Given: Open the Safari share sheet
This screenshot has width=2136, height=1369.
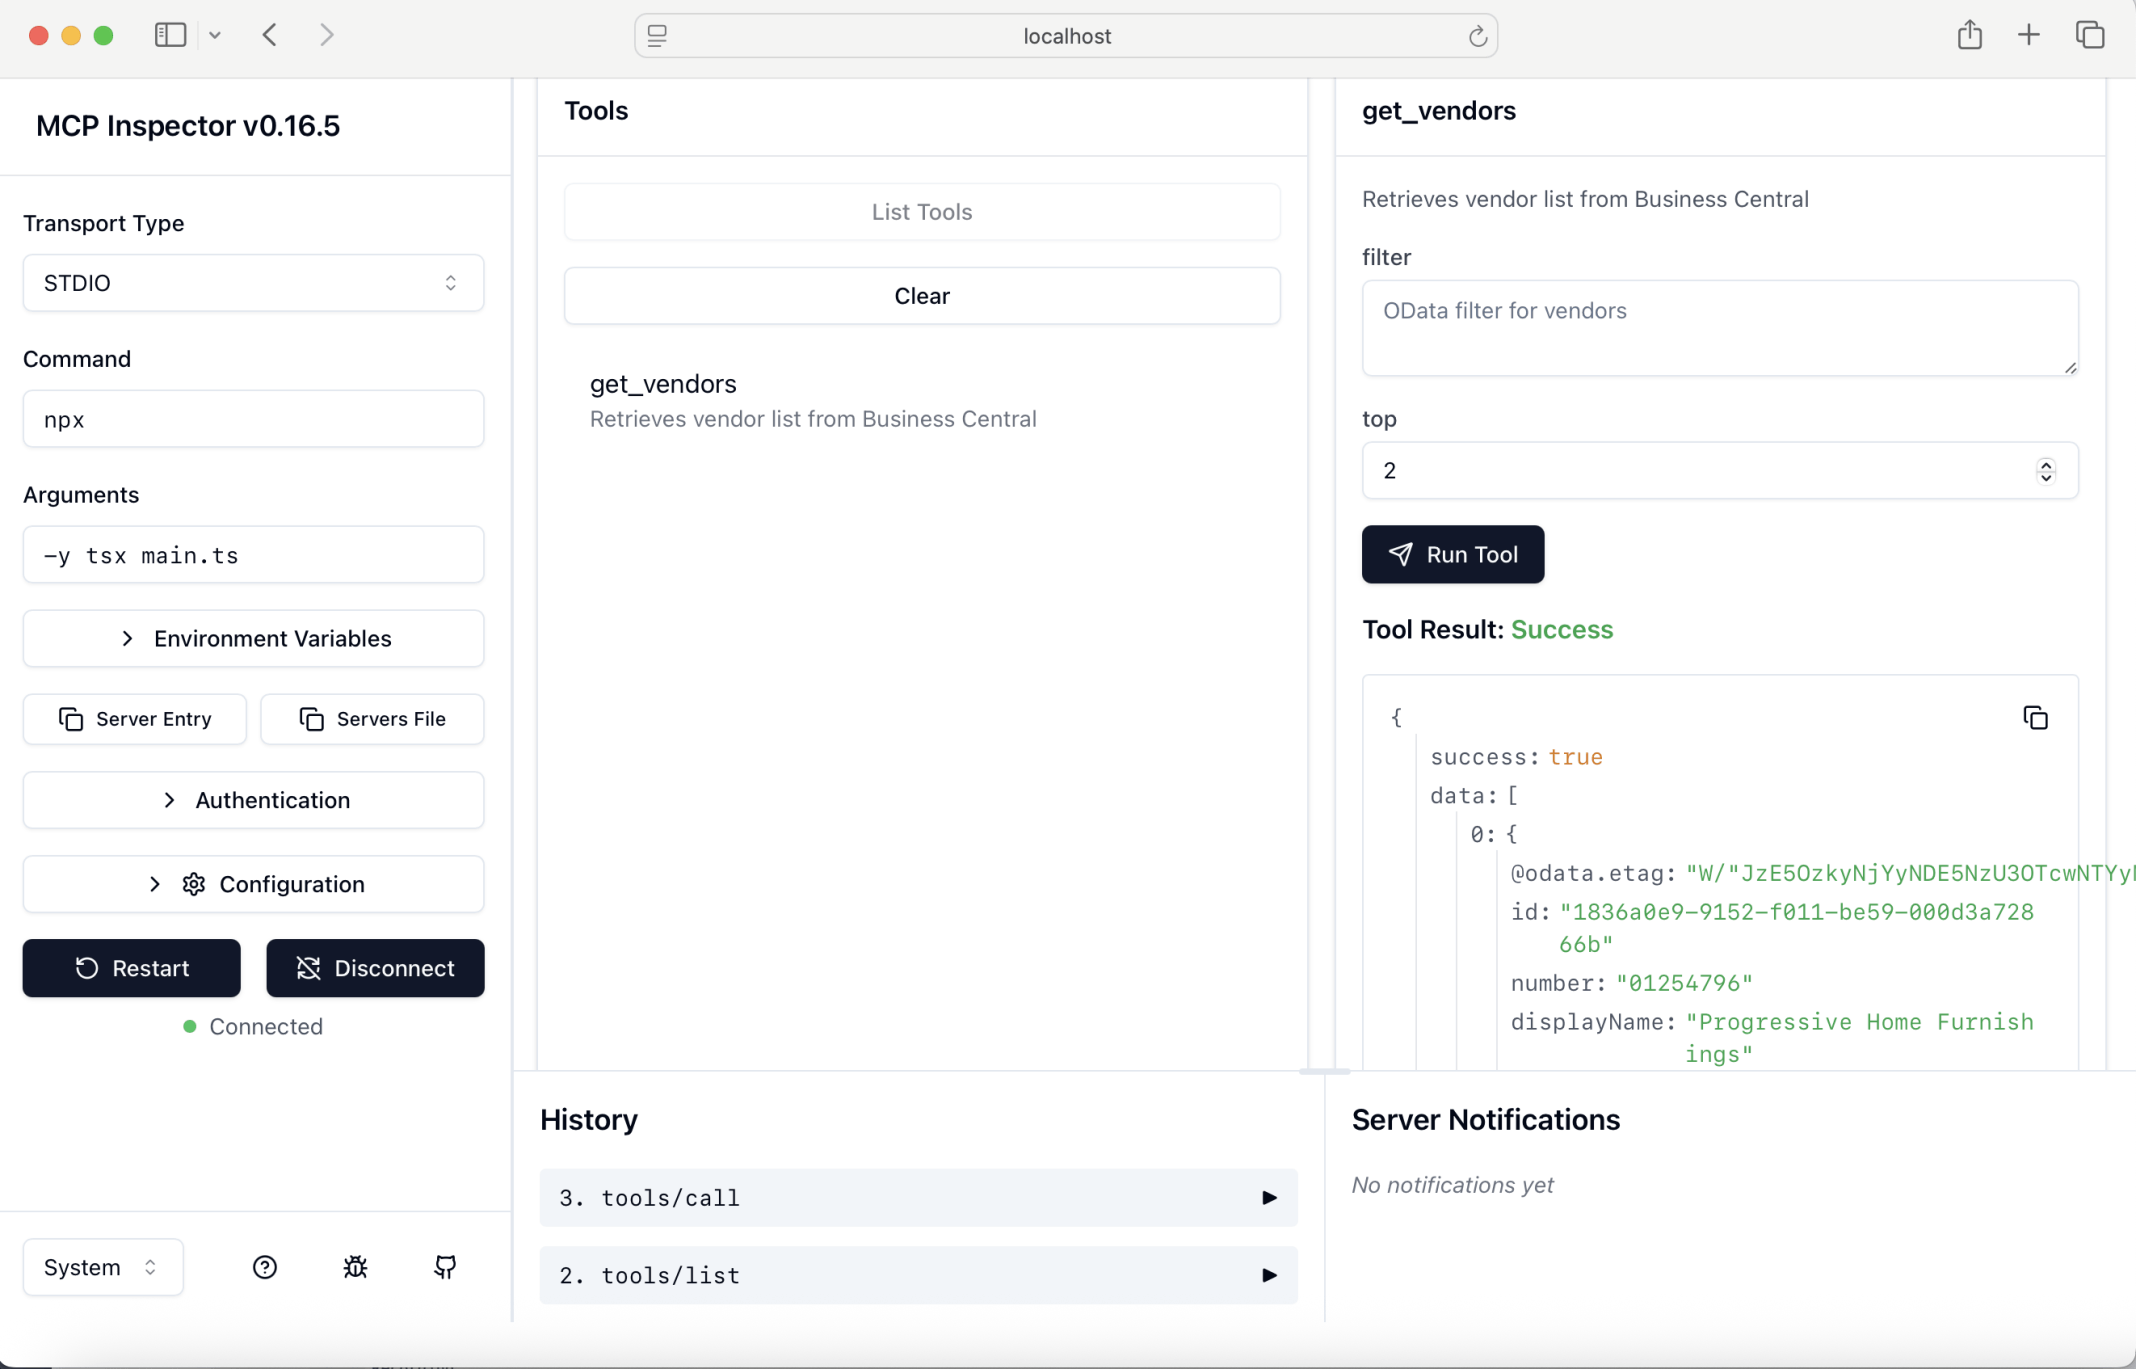Looking at the screenshot, I should pyautogui.click(x=1969, y=34).
